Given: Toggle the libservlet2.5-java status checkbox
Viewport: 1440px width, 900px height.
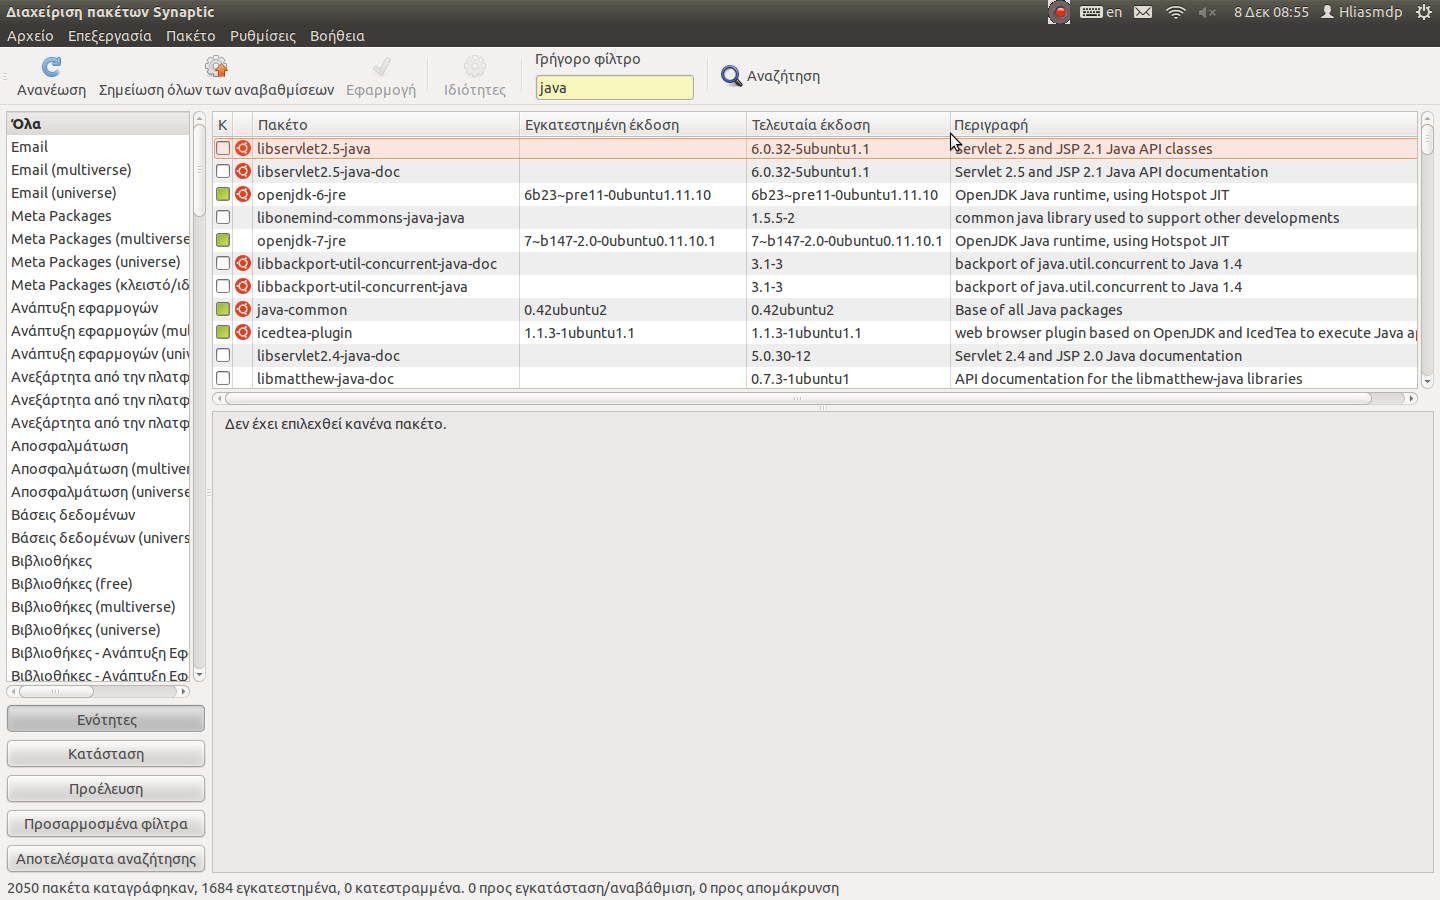Looking at the screenshot, I should (223, 149).
